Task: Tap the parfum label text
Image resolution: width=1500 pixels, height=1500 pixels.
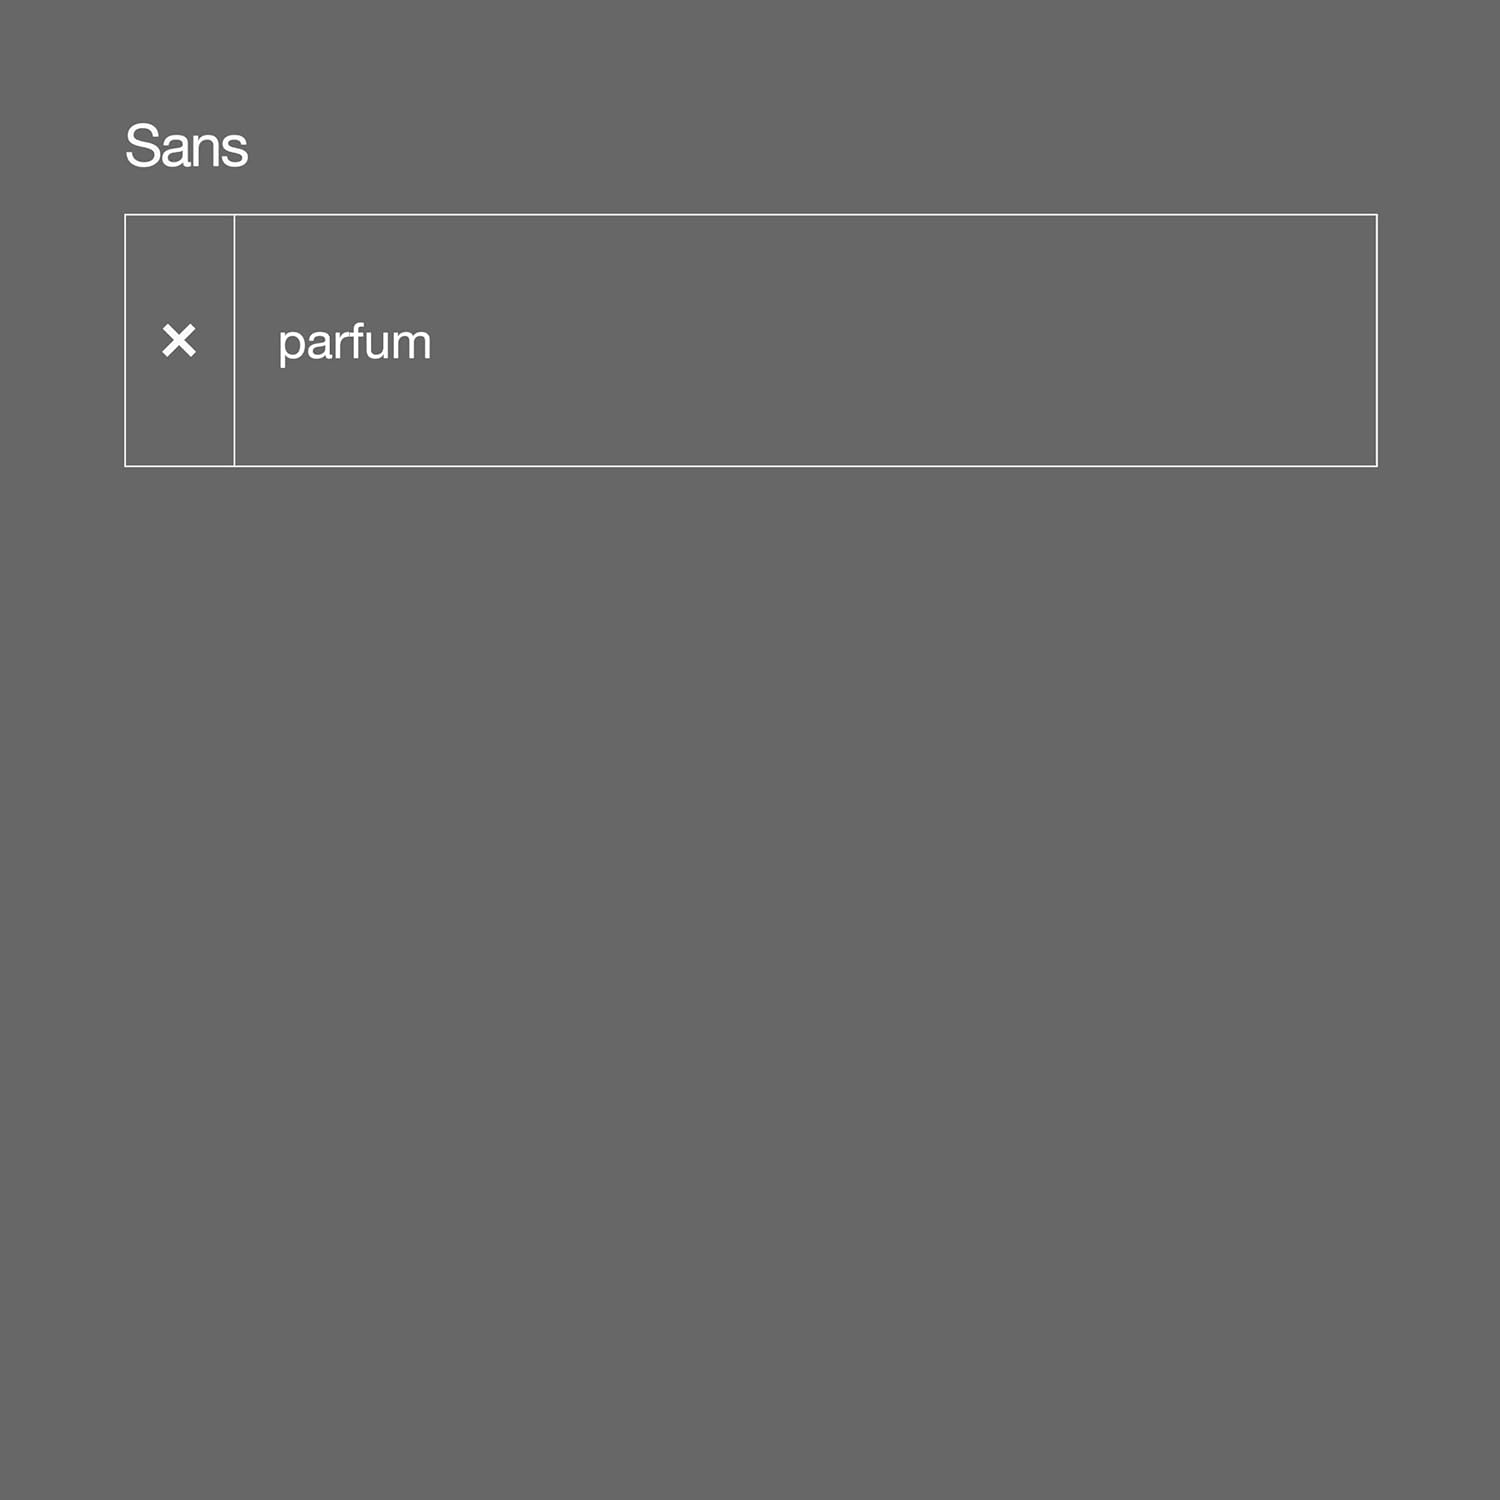Action: [354, 343]
